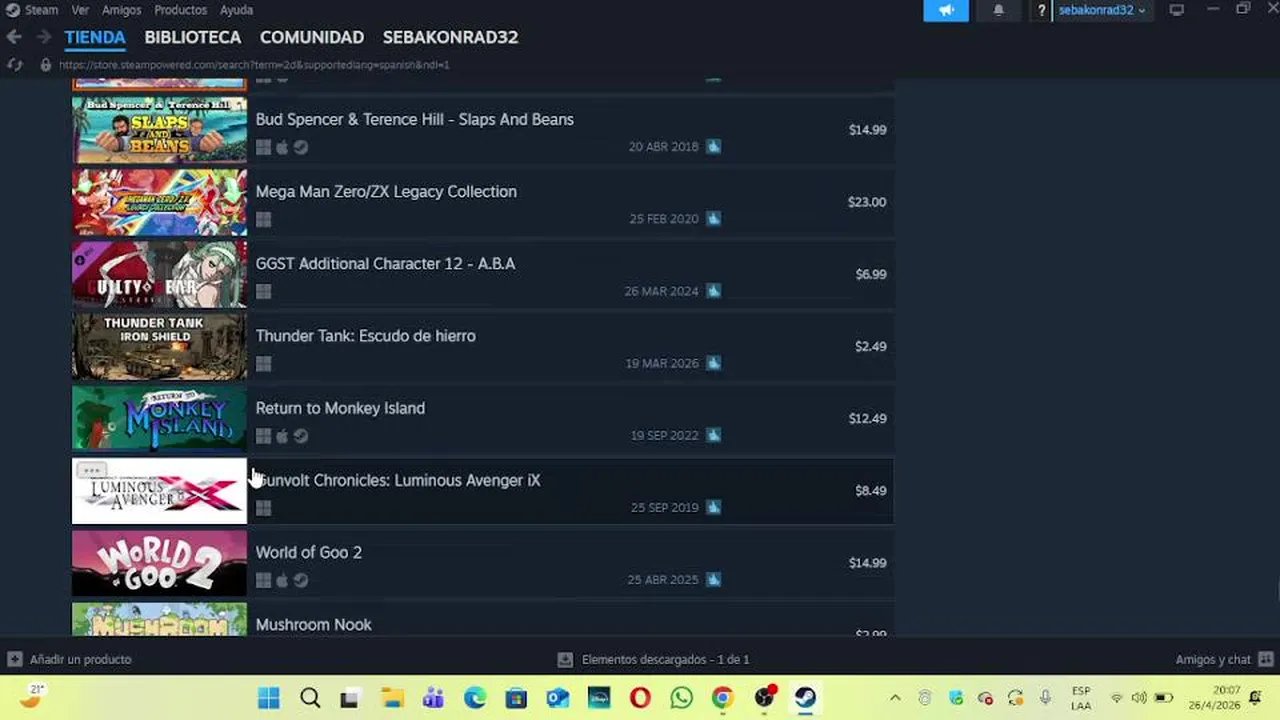Image resolution: width=1280 pixels, height=720 pixels.
Task: Click the store URL address text
Action: point(254,64)
